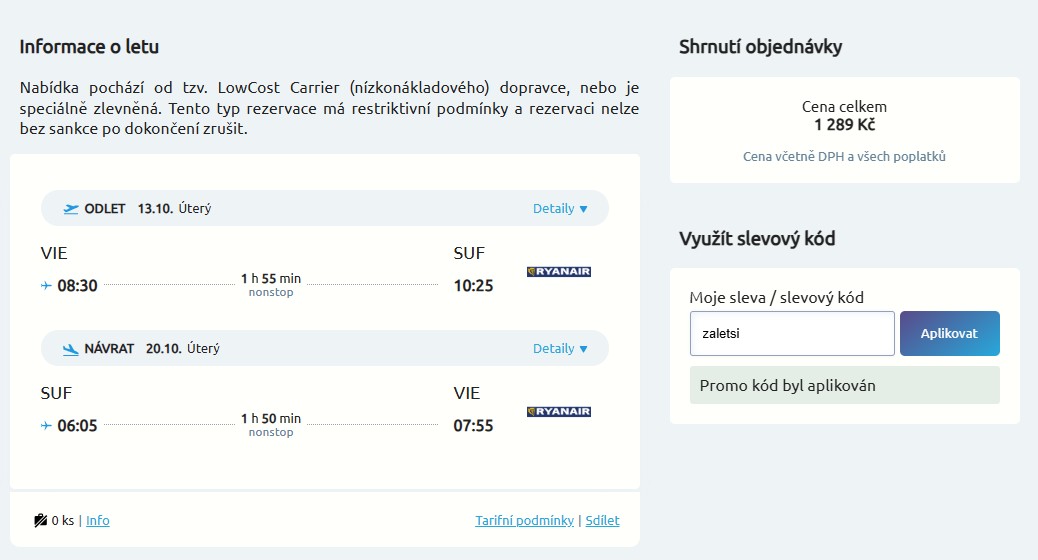The height and width of the screenshot is (560, 1038).
Task: Click the arrow next to return Detaily
Action: [583, 350]
